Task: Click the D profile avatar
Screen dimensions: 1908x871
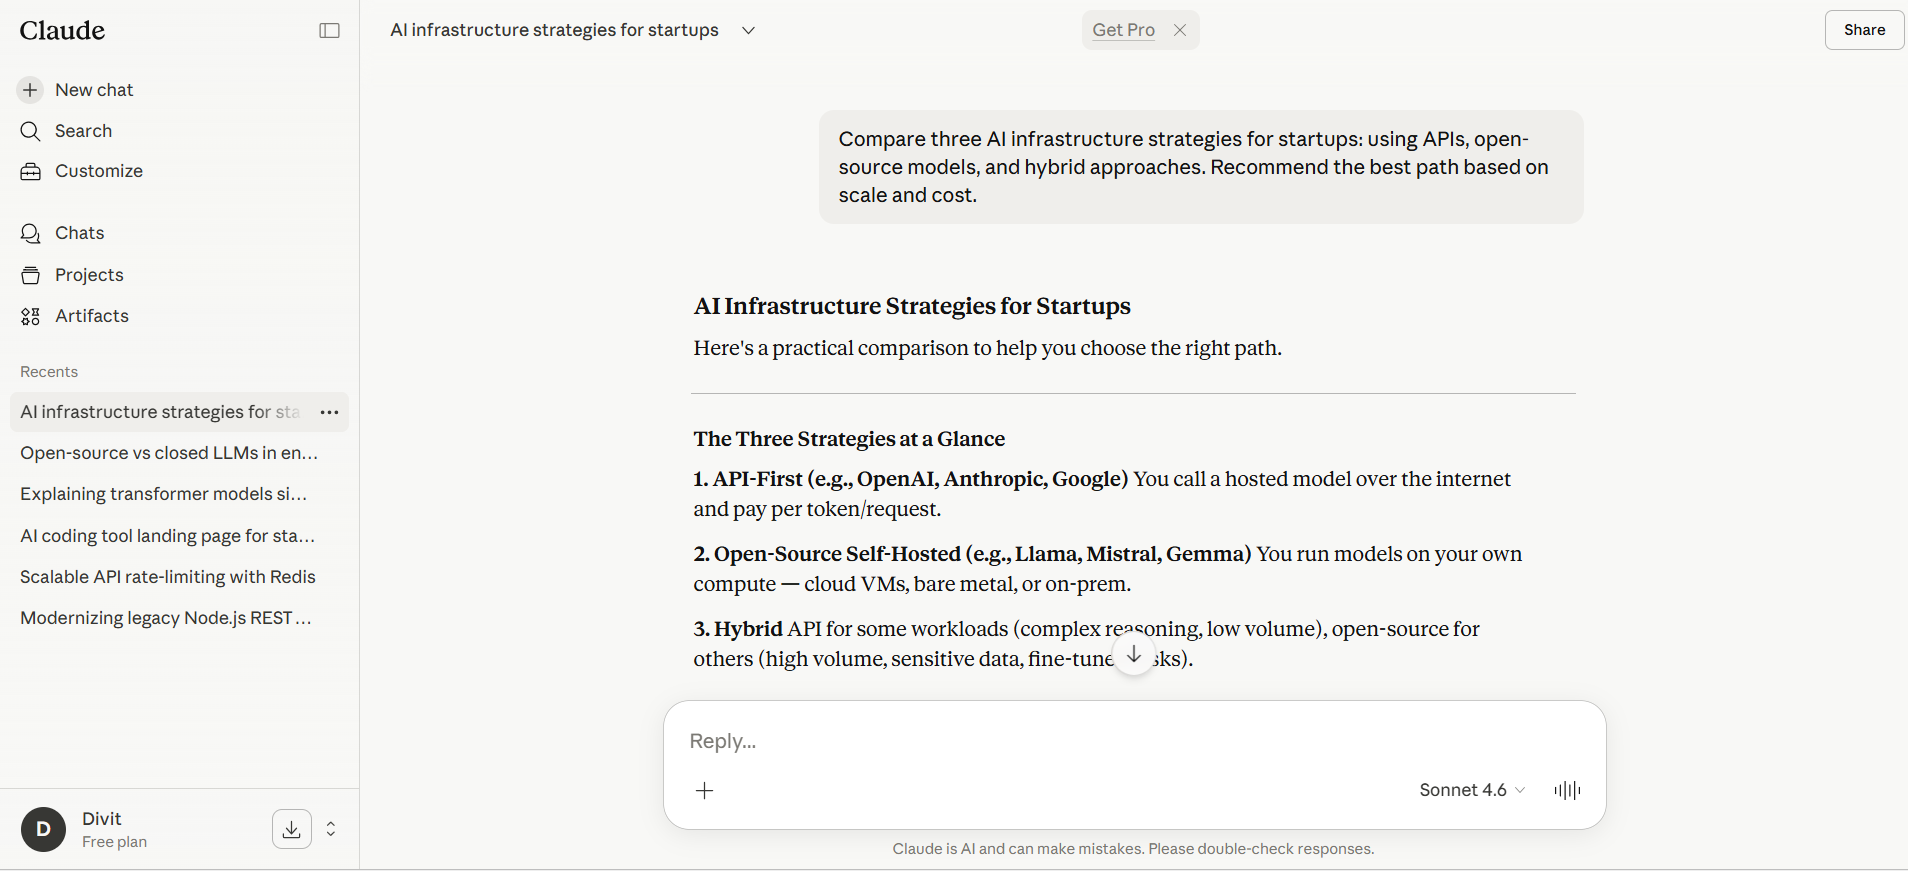Action: coord(44,829)
